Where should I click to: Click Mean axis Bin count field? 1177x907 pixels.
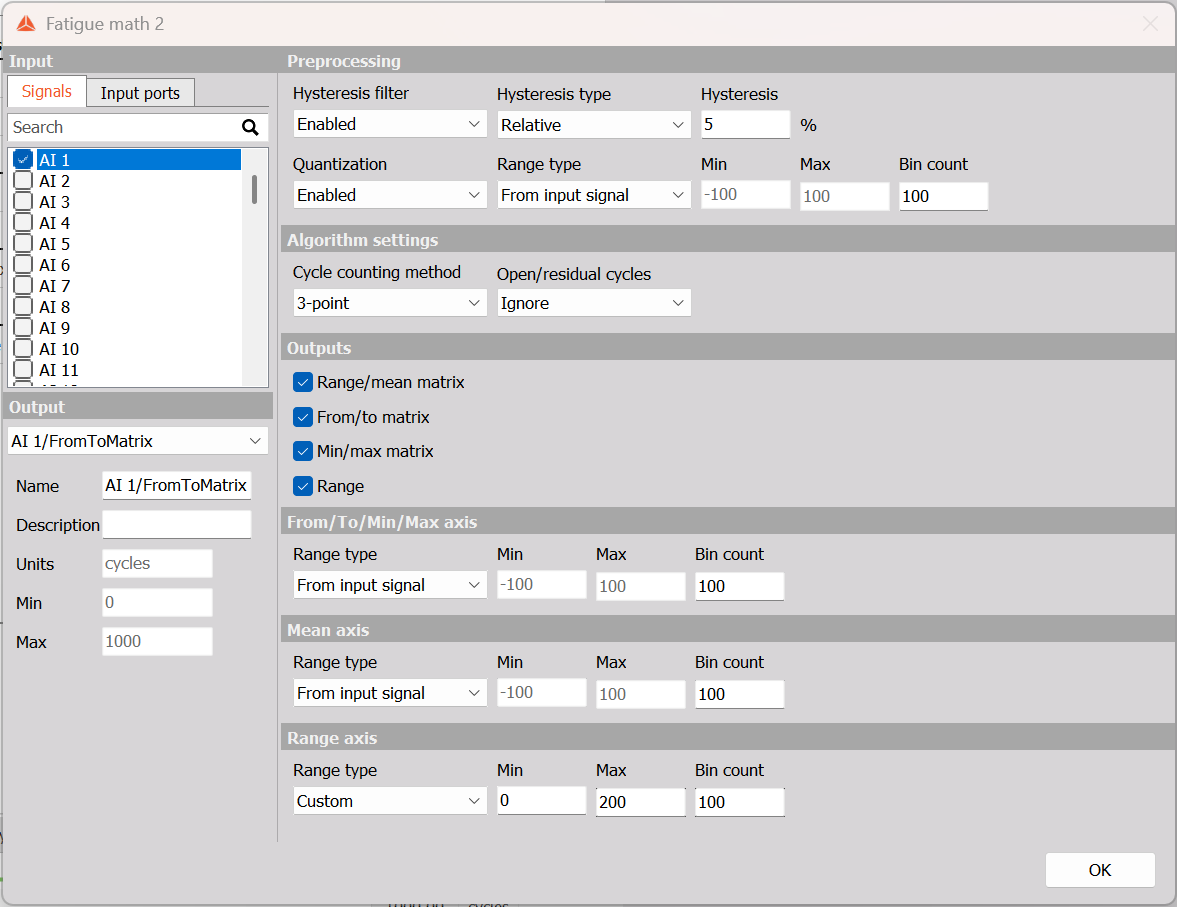click(739, 694)
